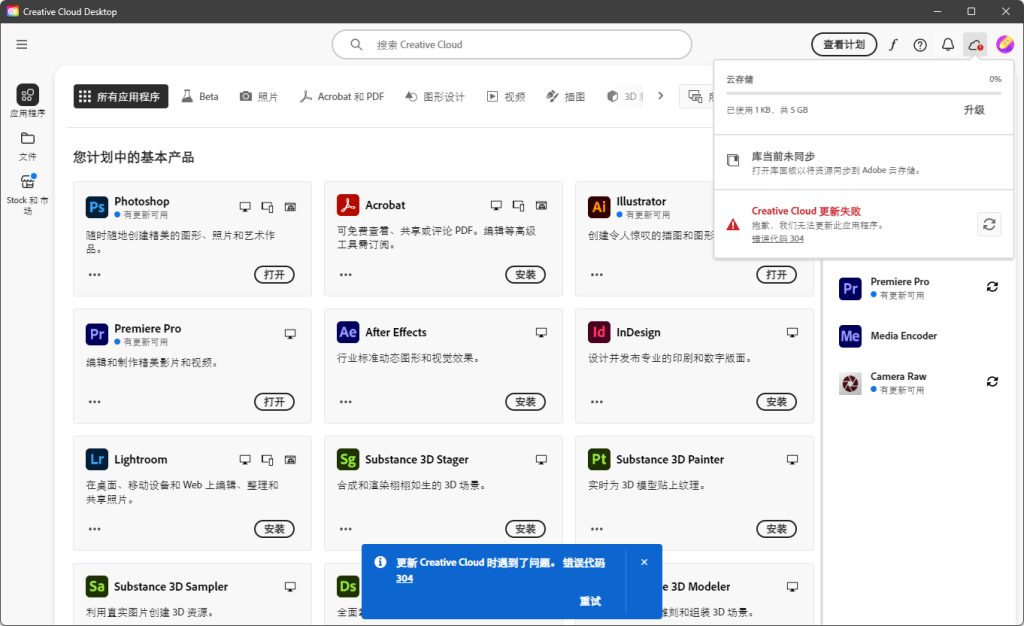Viewport: 1024px width, 626px height.
Task: Open error code 304 link in panel
Action: click(x=777, y=239)
